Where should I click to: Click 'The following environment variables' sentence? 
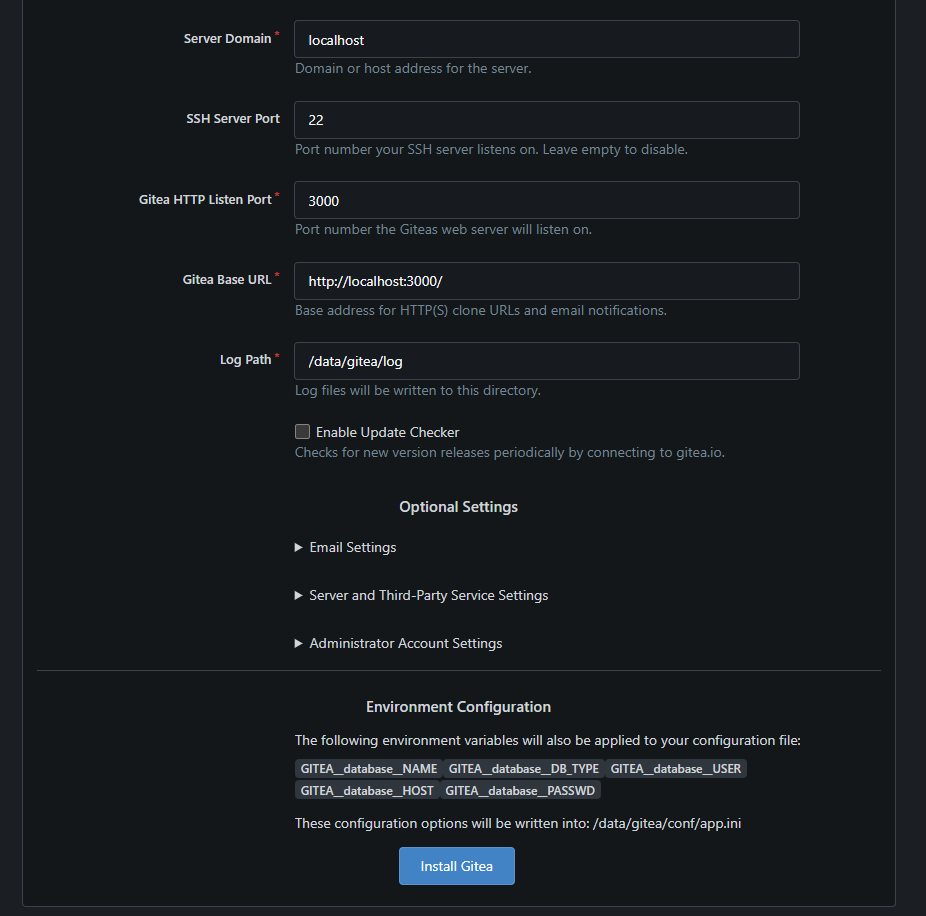(x=547, y=741)
